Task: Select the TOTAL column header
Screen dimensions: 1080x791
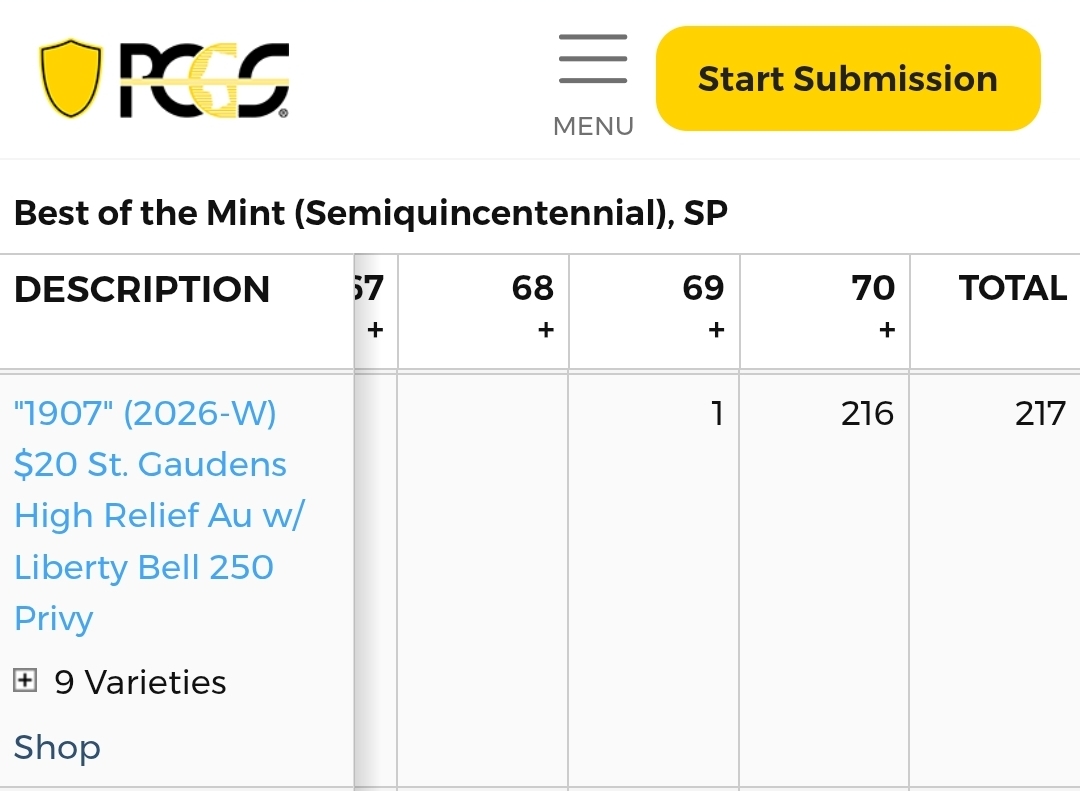Action: point(1012,288)
